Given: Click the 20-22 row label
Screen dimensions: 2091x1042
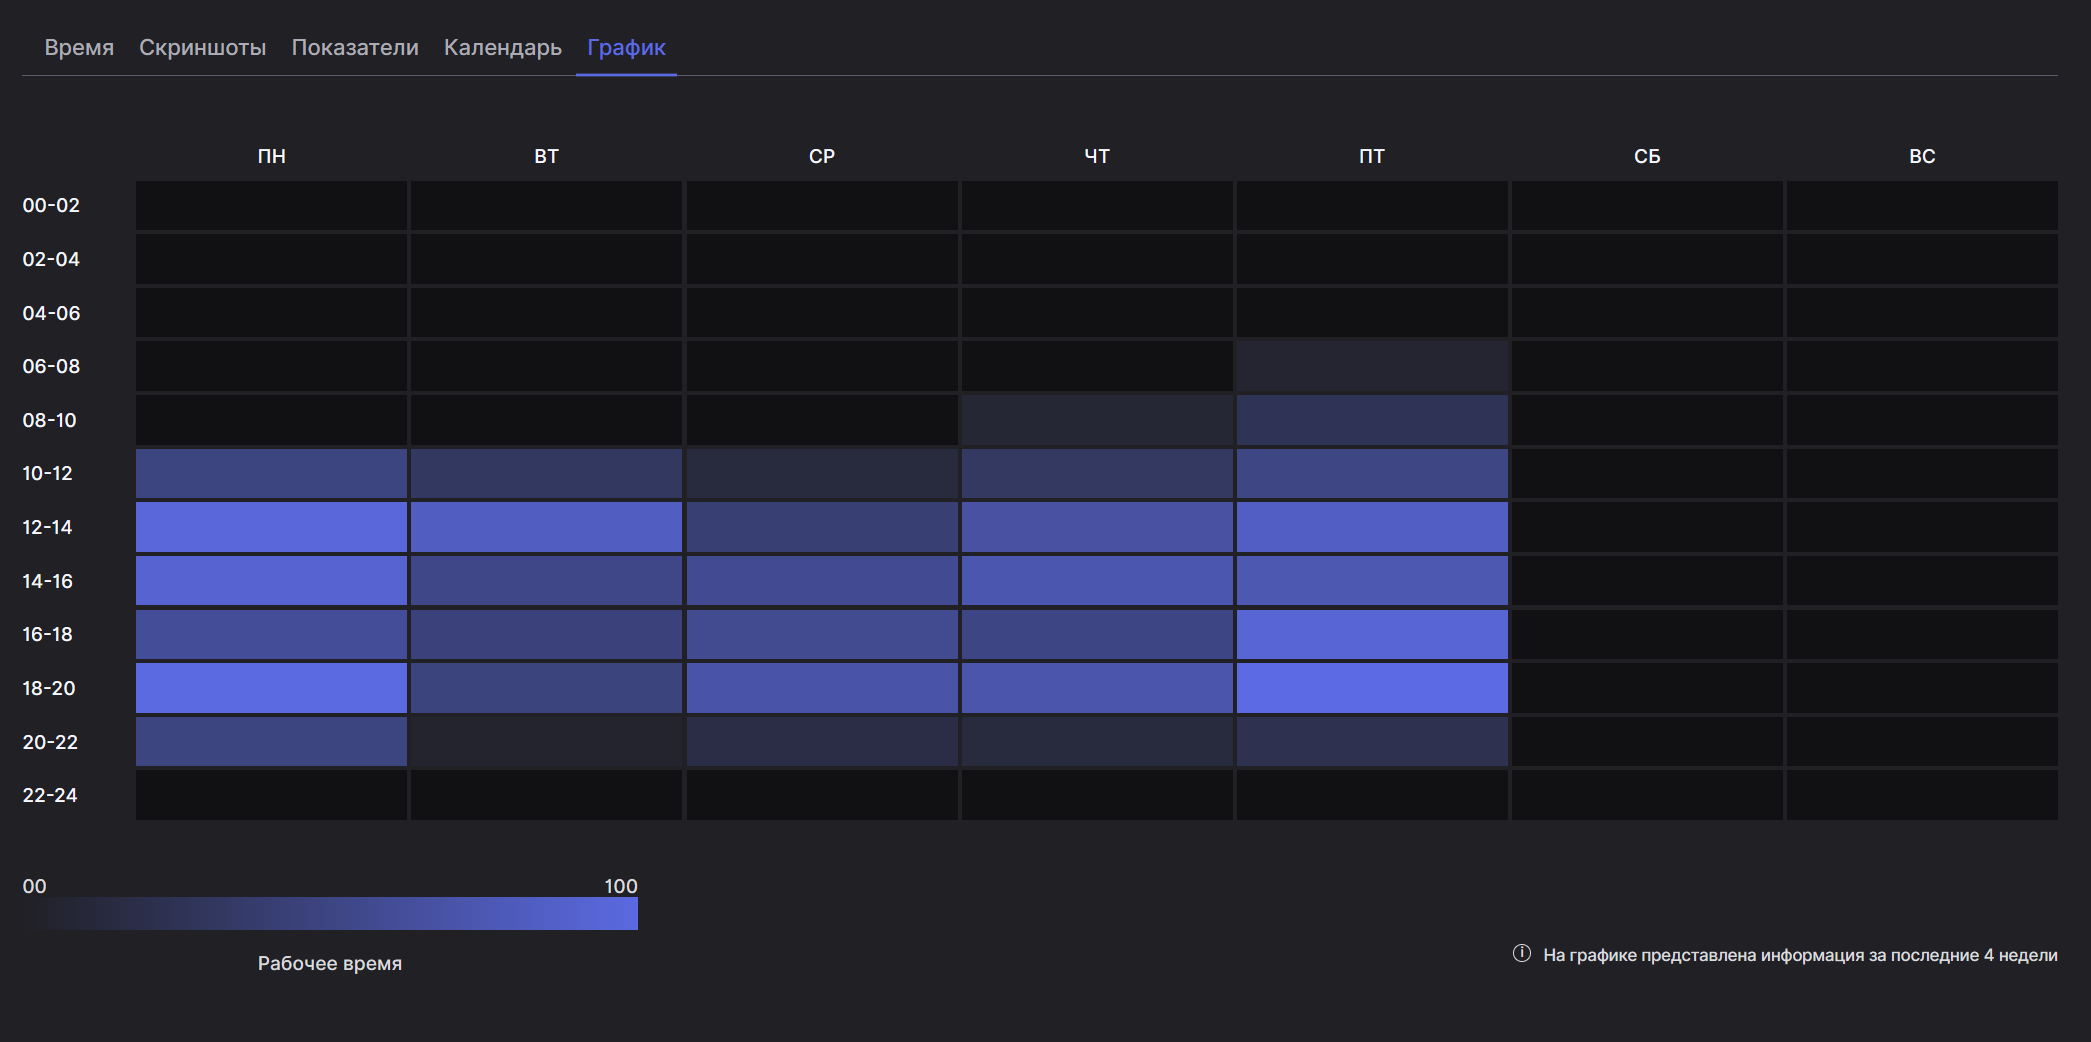Looking at the screenshot, I should point(50,742).
